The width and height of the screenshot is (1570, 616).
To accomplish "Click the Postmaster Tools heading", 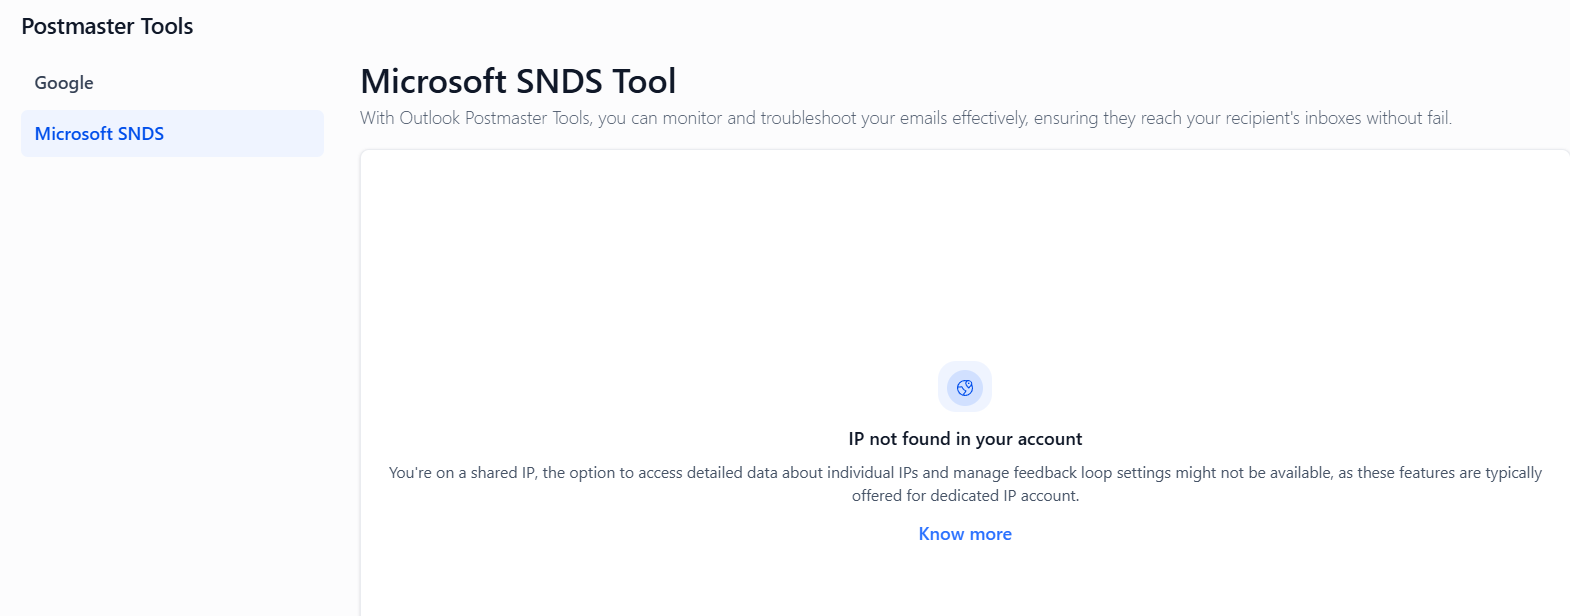I will (107, 27).
